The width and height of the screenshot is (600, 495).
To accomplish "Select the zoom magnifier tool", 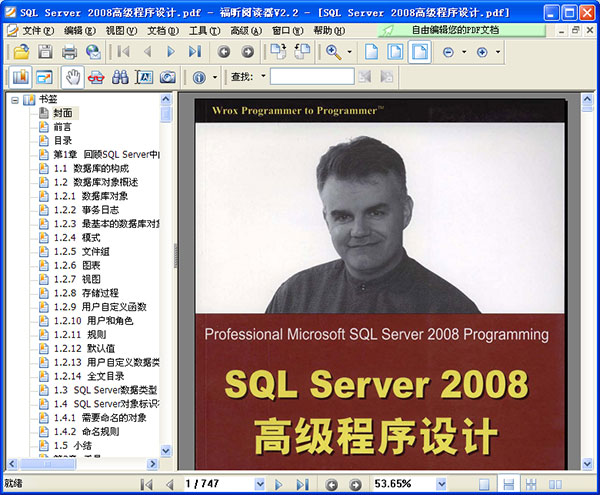I will pos(334,52).
